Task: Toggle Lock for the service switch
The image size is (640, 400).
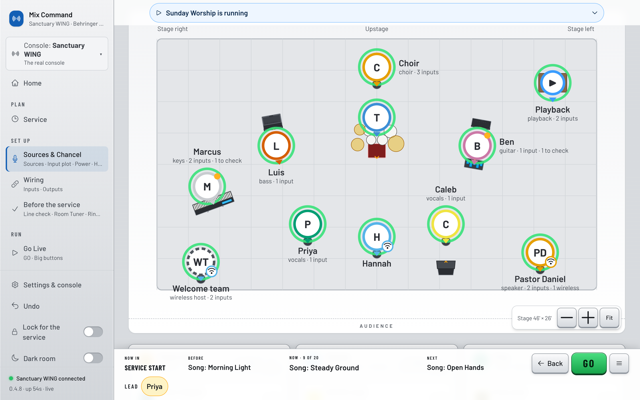Action: [x=93, y=332]
